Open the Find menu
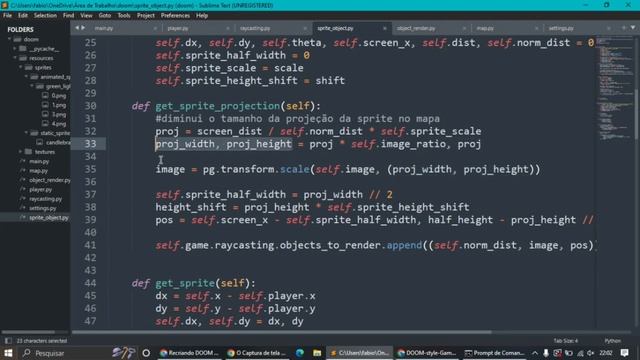Image resolution: width=640 pixels, height=360 pixels. tap(69, 16)
